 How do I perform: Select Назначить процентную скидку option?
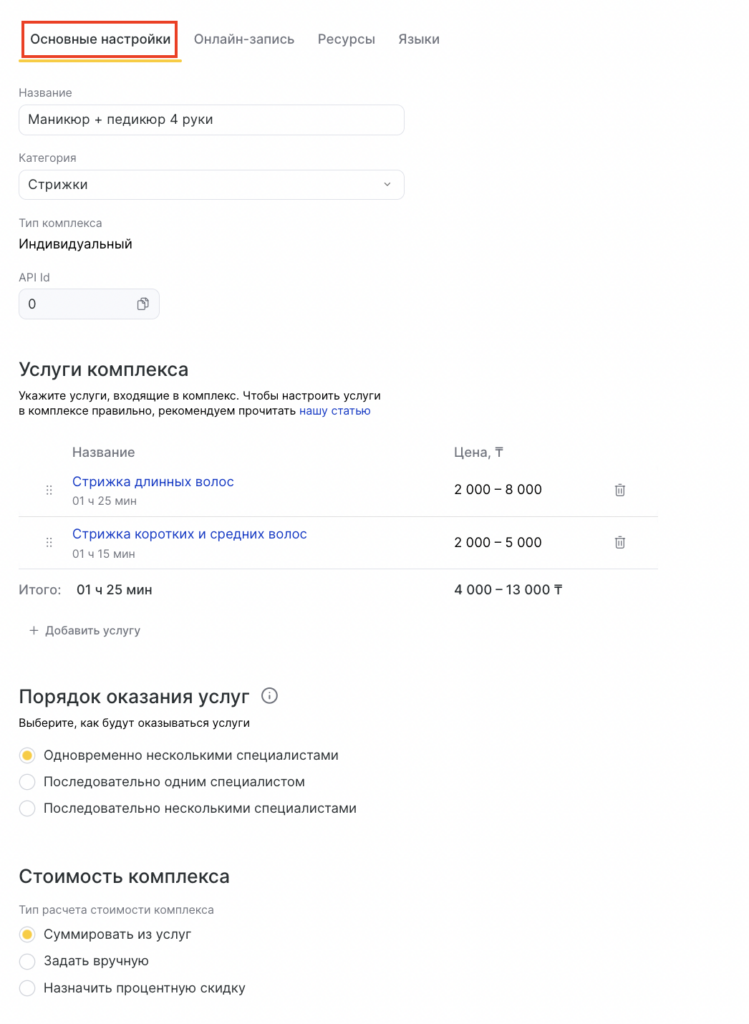(x=28, y=988)
